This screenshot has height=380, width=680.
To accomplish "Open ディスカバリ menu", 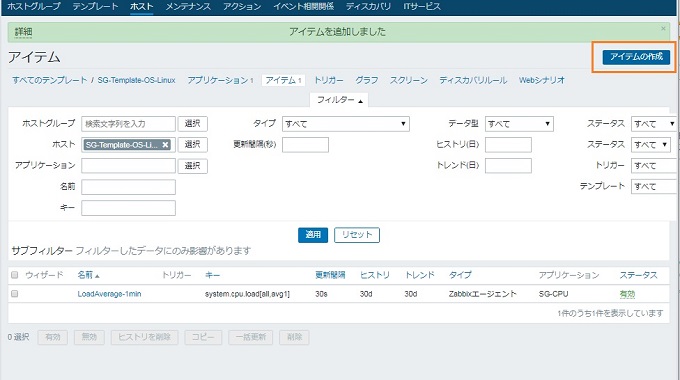I will click(x=368, y=7).
